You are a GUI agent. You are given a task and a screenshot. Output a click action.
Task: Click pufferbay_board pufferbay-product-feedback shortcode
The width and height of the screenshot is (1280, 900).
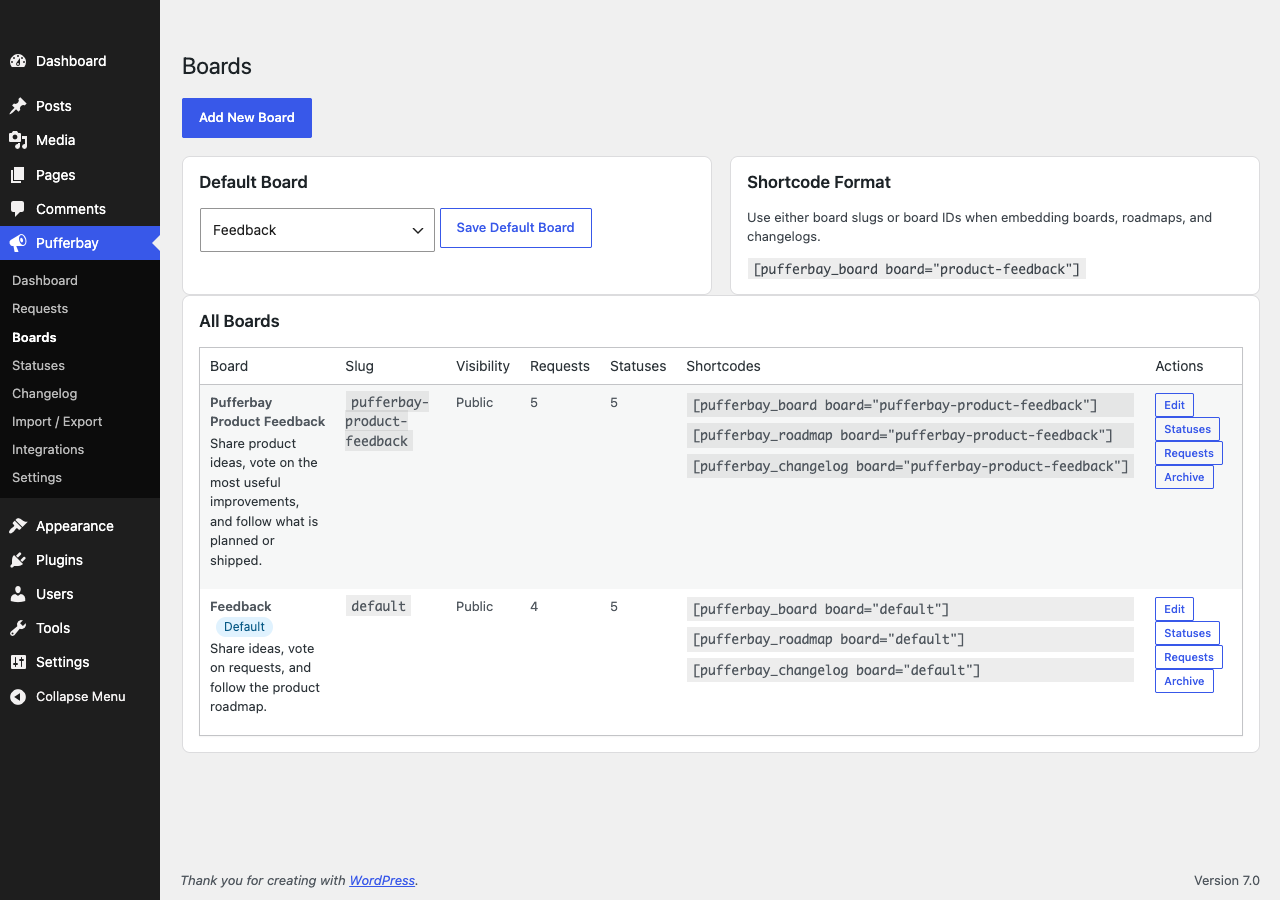click(910, 405)
